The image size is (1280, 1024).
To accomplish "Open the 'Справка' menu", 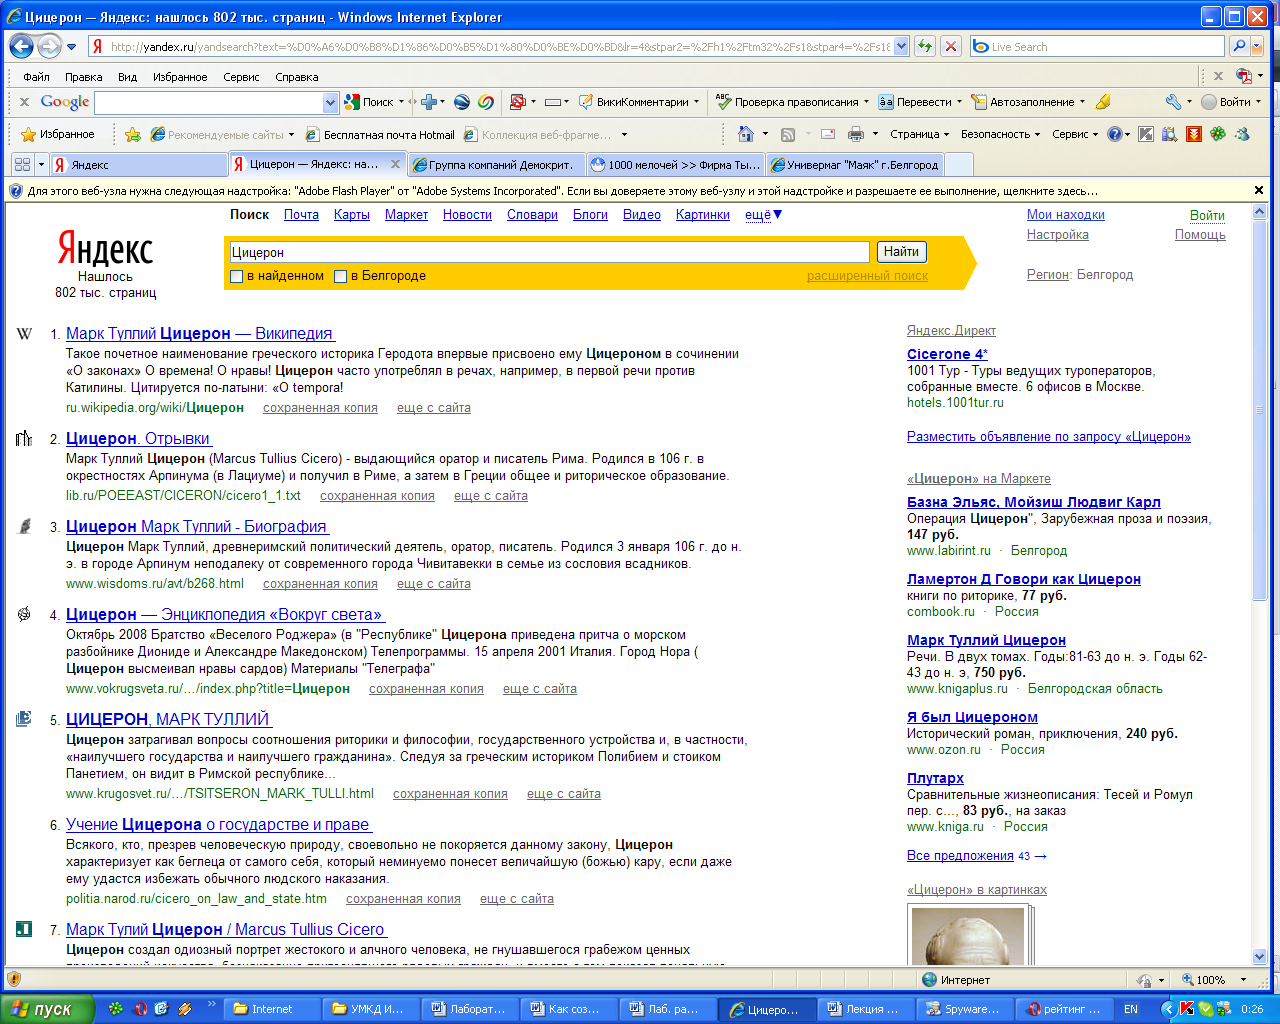I will click(x=297, y=77).
